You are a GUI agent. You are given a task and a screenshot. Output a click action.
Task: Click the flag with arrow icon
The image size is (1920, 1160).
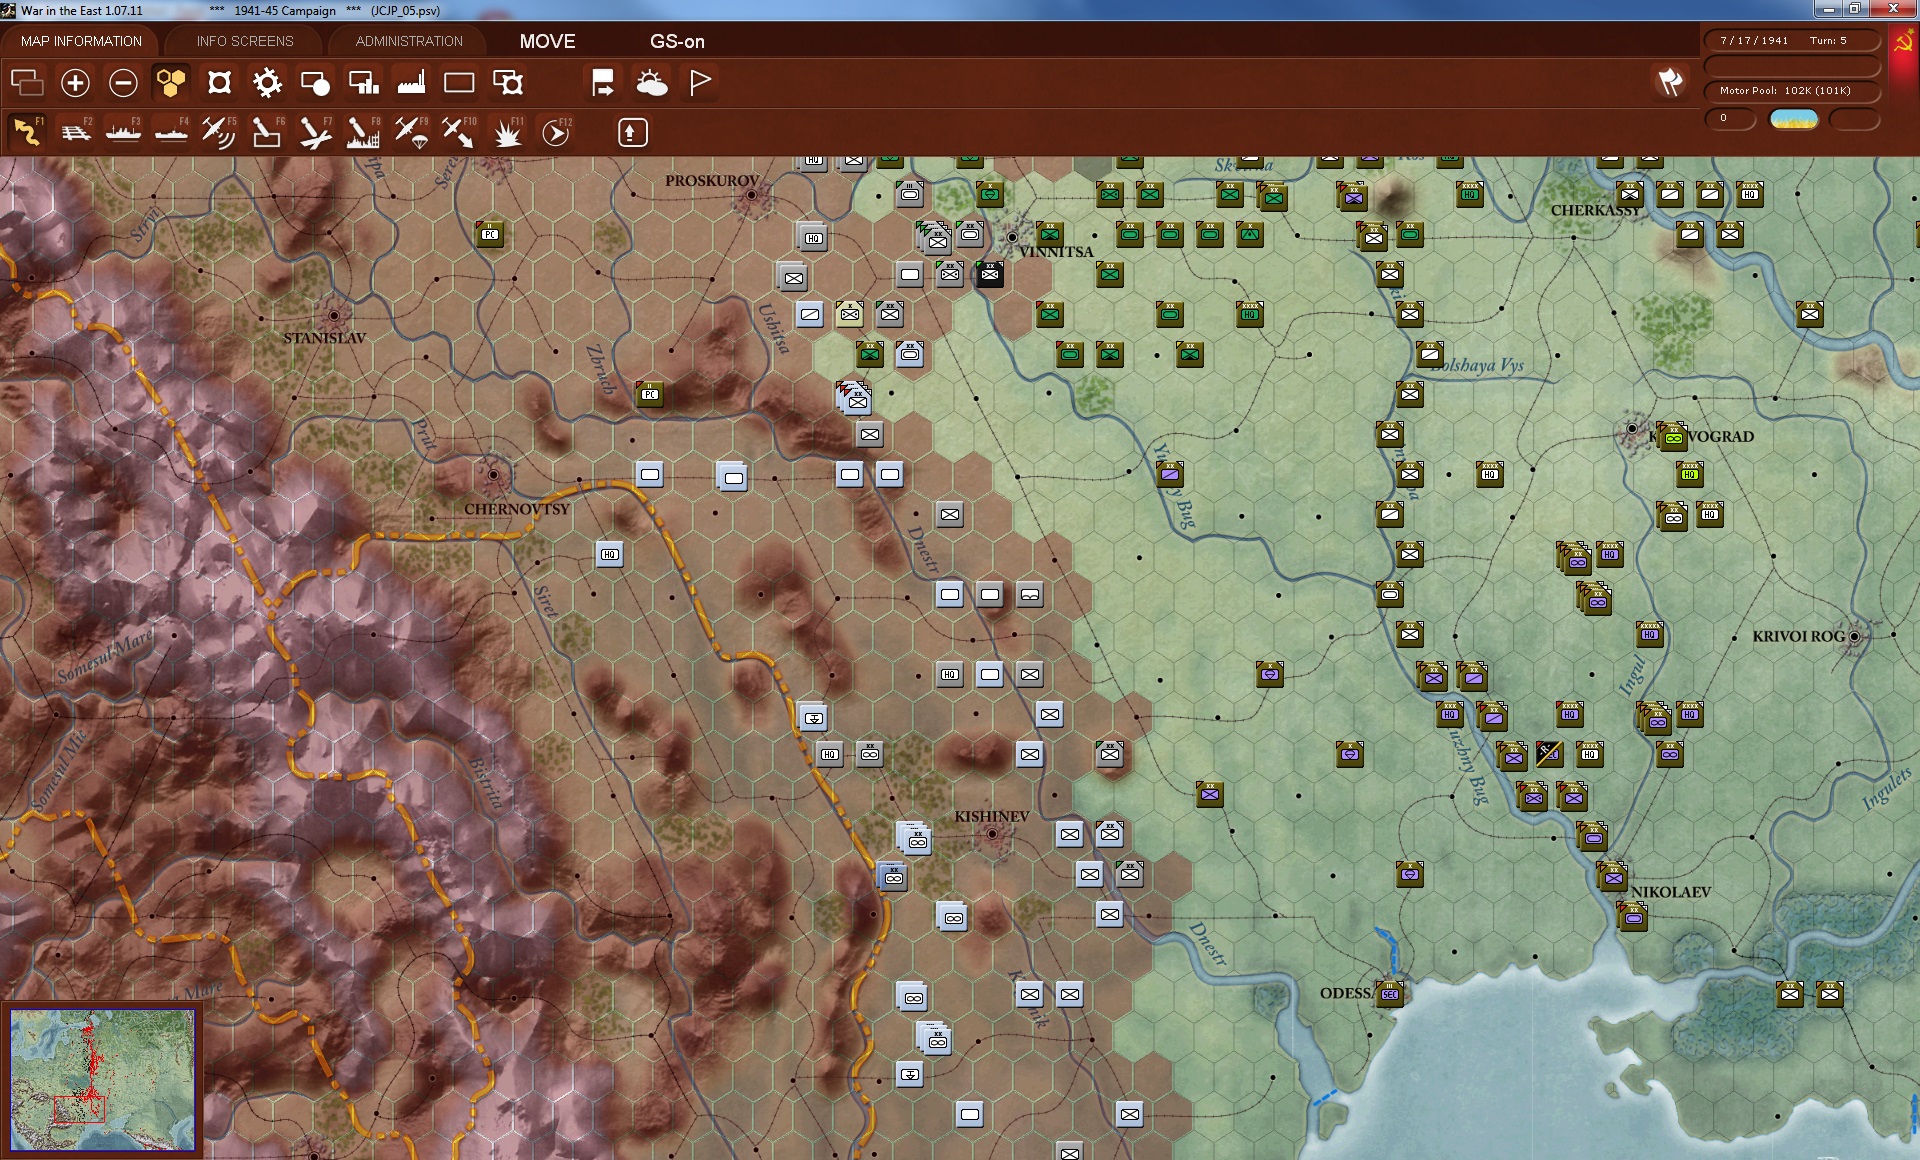coord(603,83)
